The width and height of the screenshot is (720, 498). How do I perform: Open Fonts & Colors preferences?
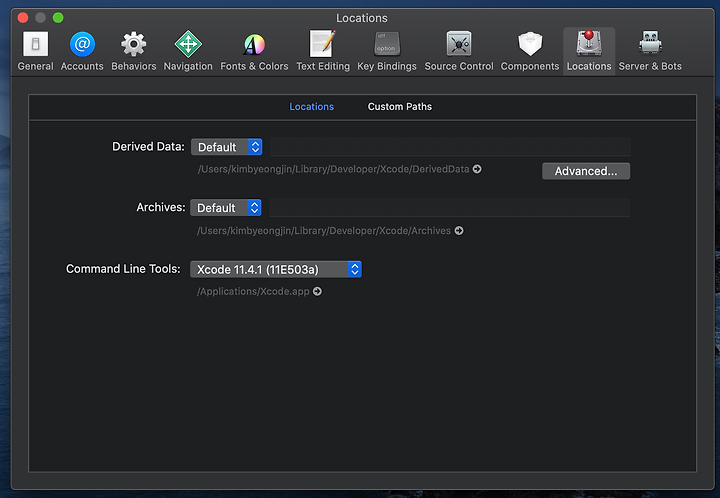pos(254,51)
